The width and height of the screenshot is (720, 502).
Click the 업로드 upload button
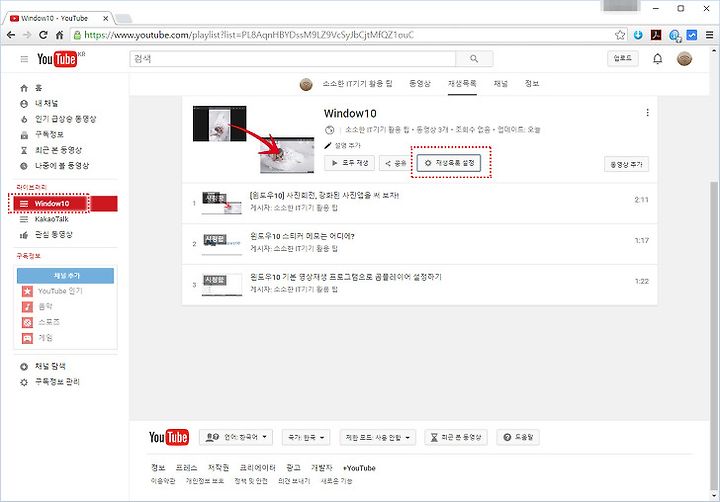coord(623,58)
